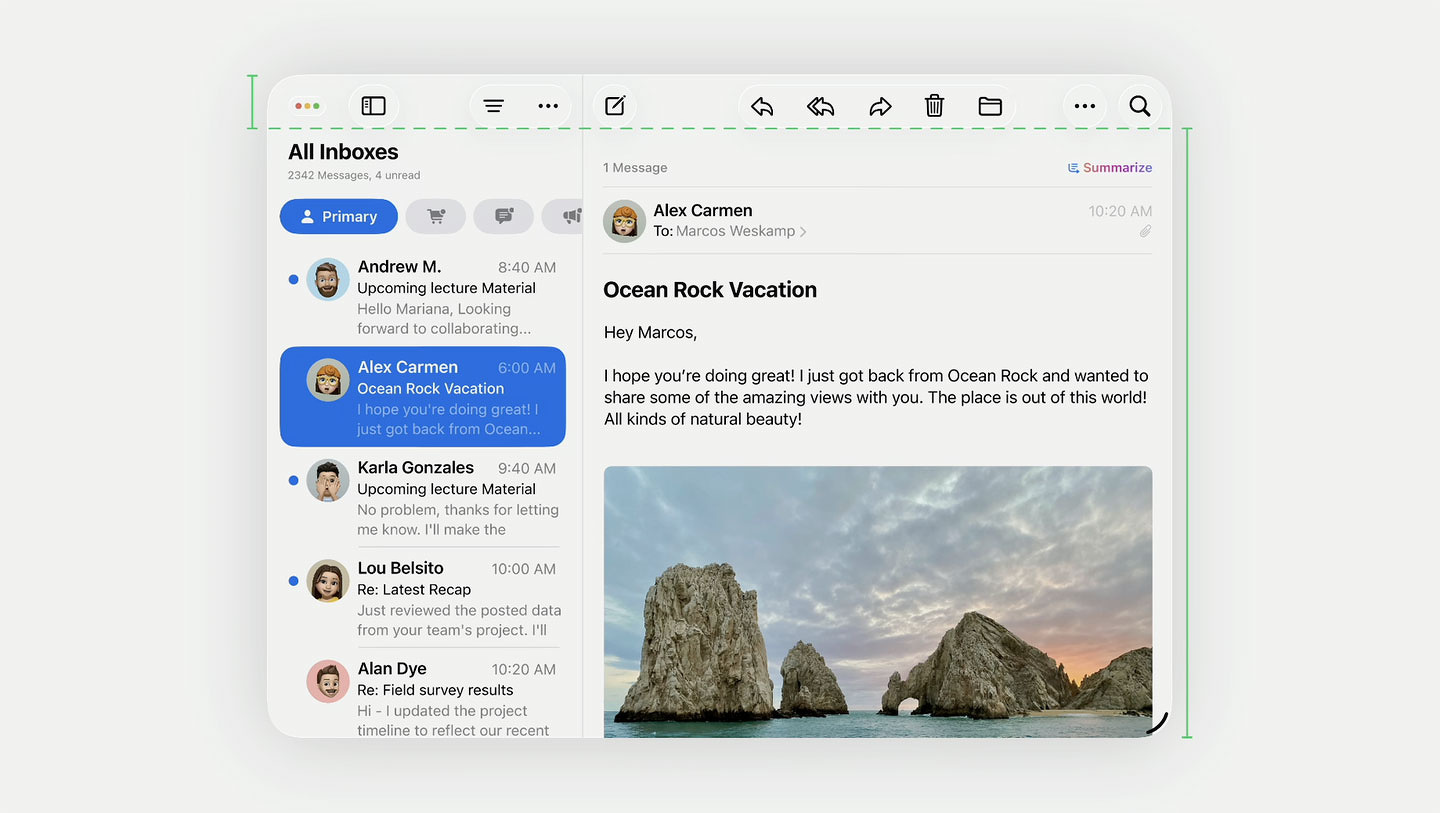
Task: Click Alan Dye avatar
Action: [x=328, y=681]
